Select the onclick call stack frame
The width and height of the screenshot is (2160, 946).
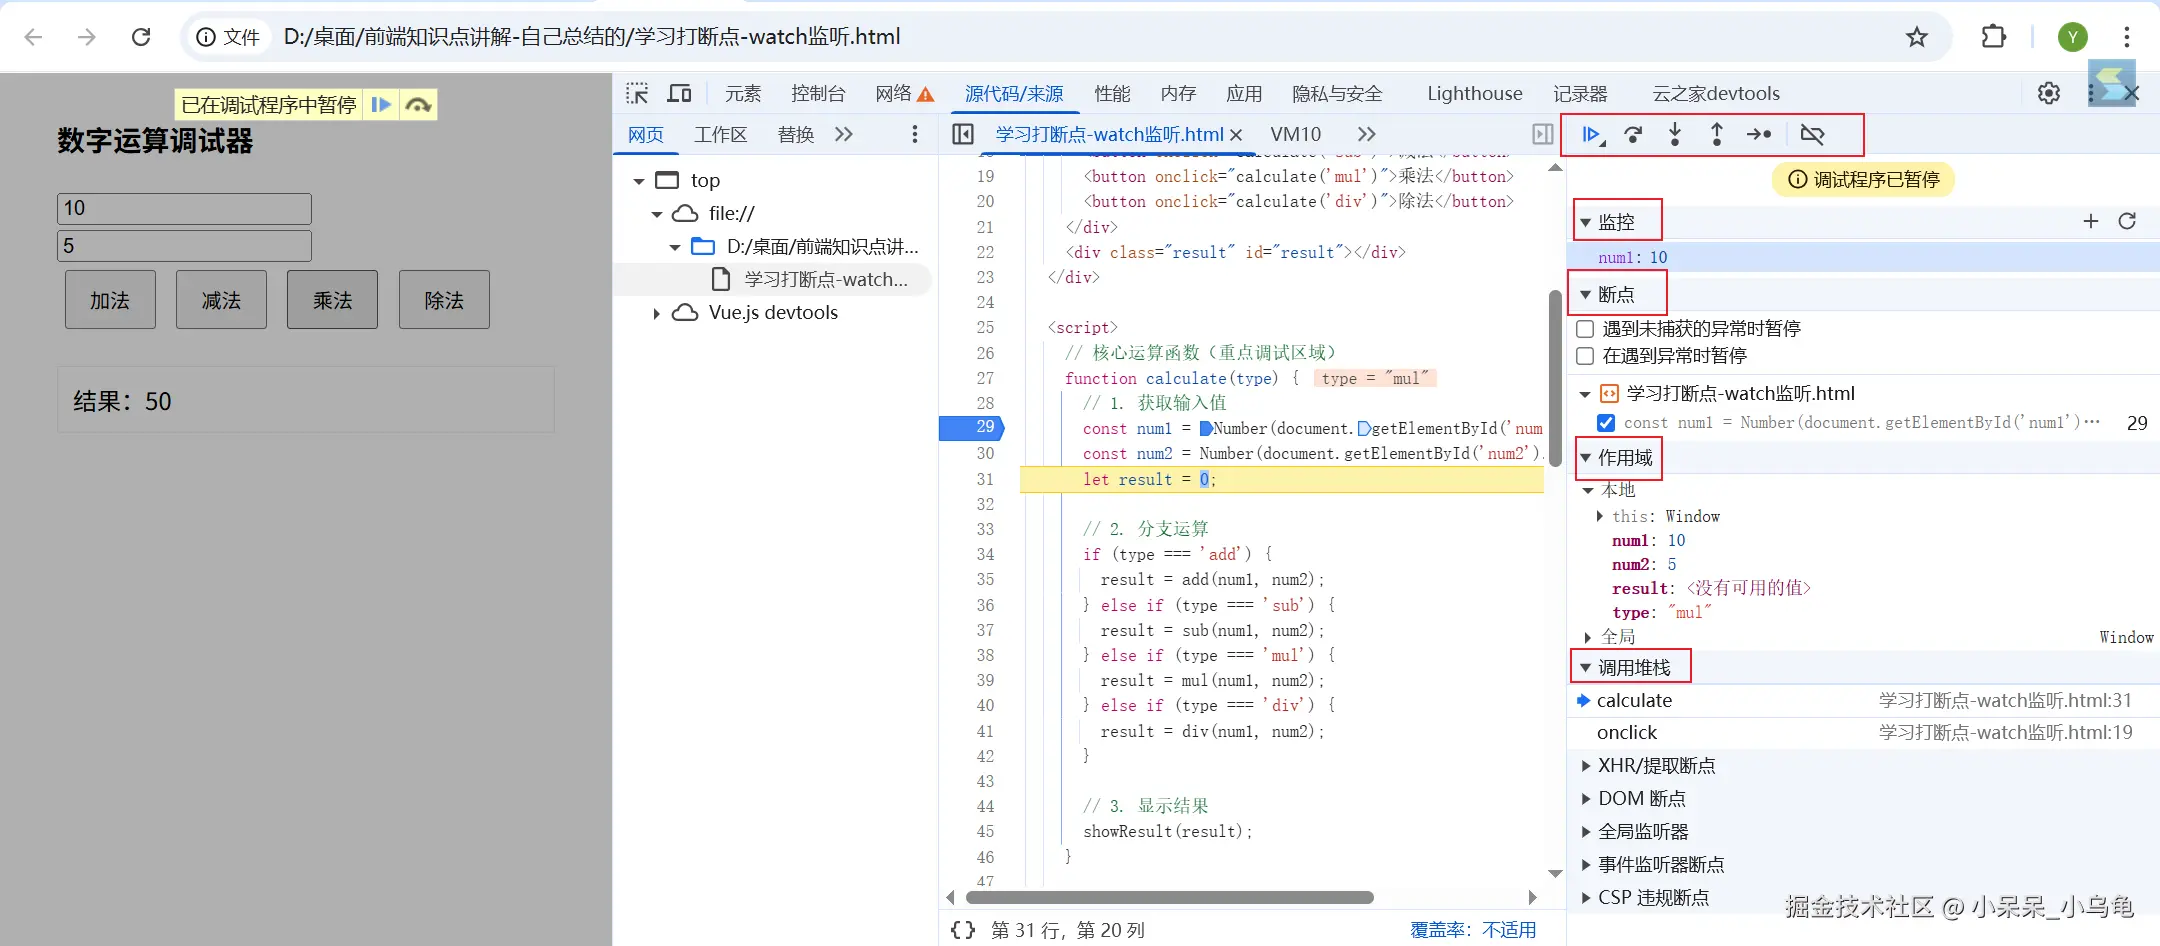(x=1863, y=732)
